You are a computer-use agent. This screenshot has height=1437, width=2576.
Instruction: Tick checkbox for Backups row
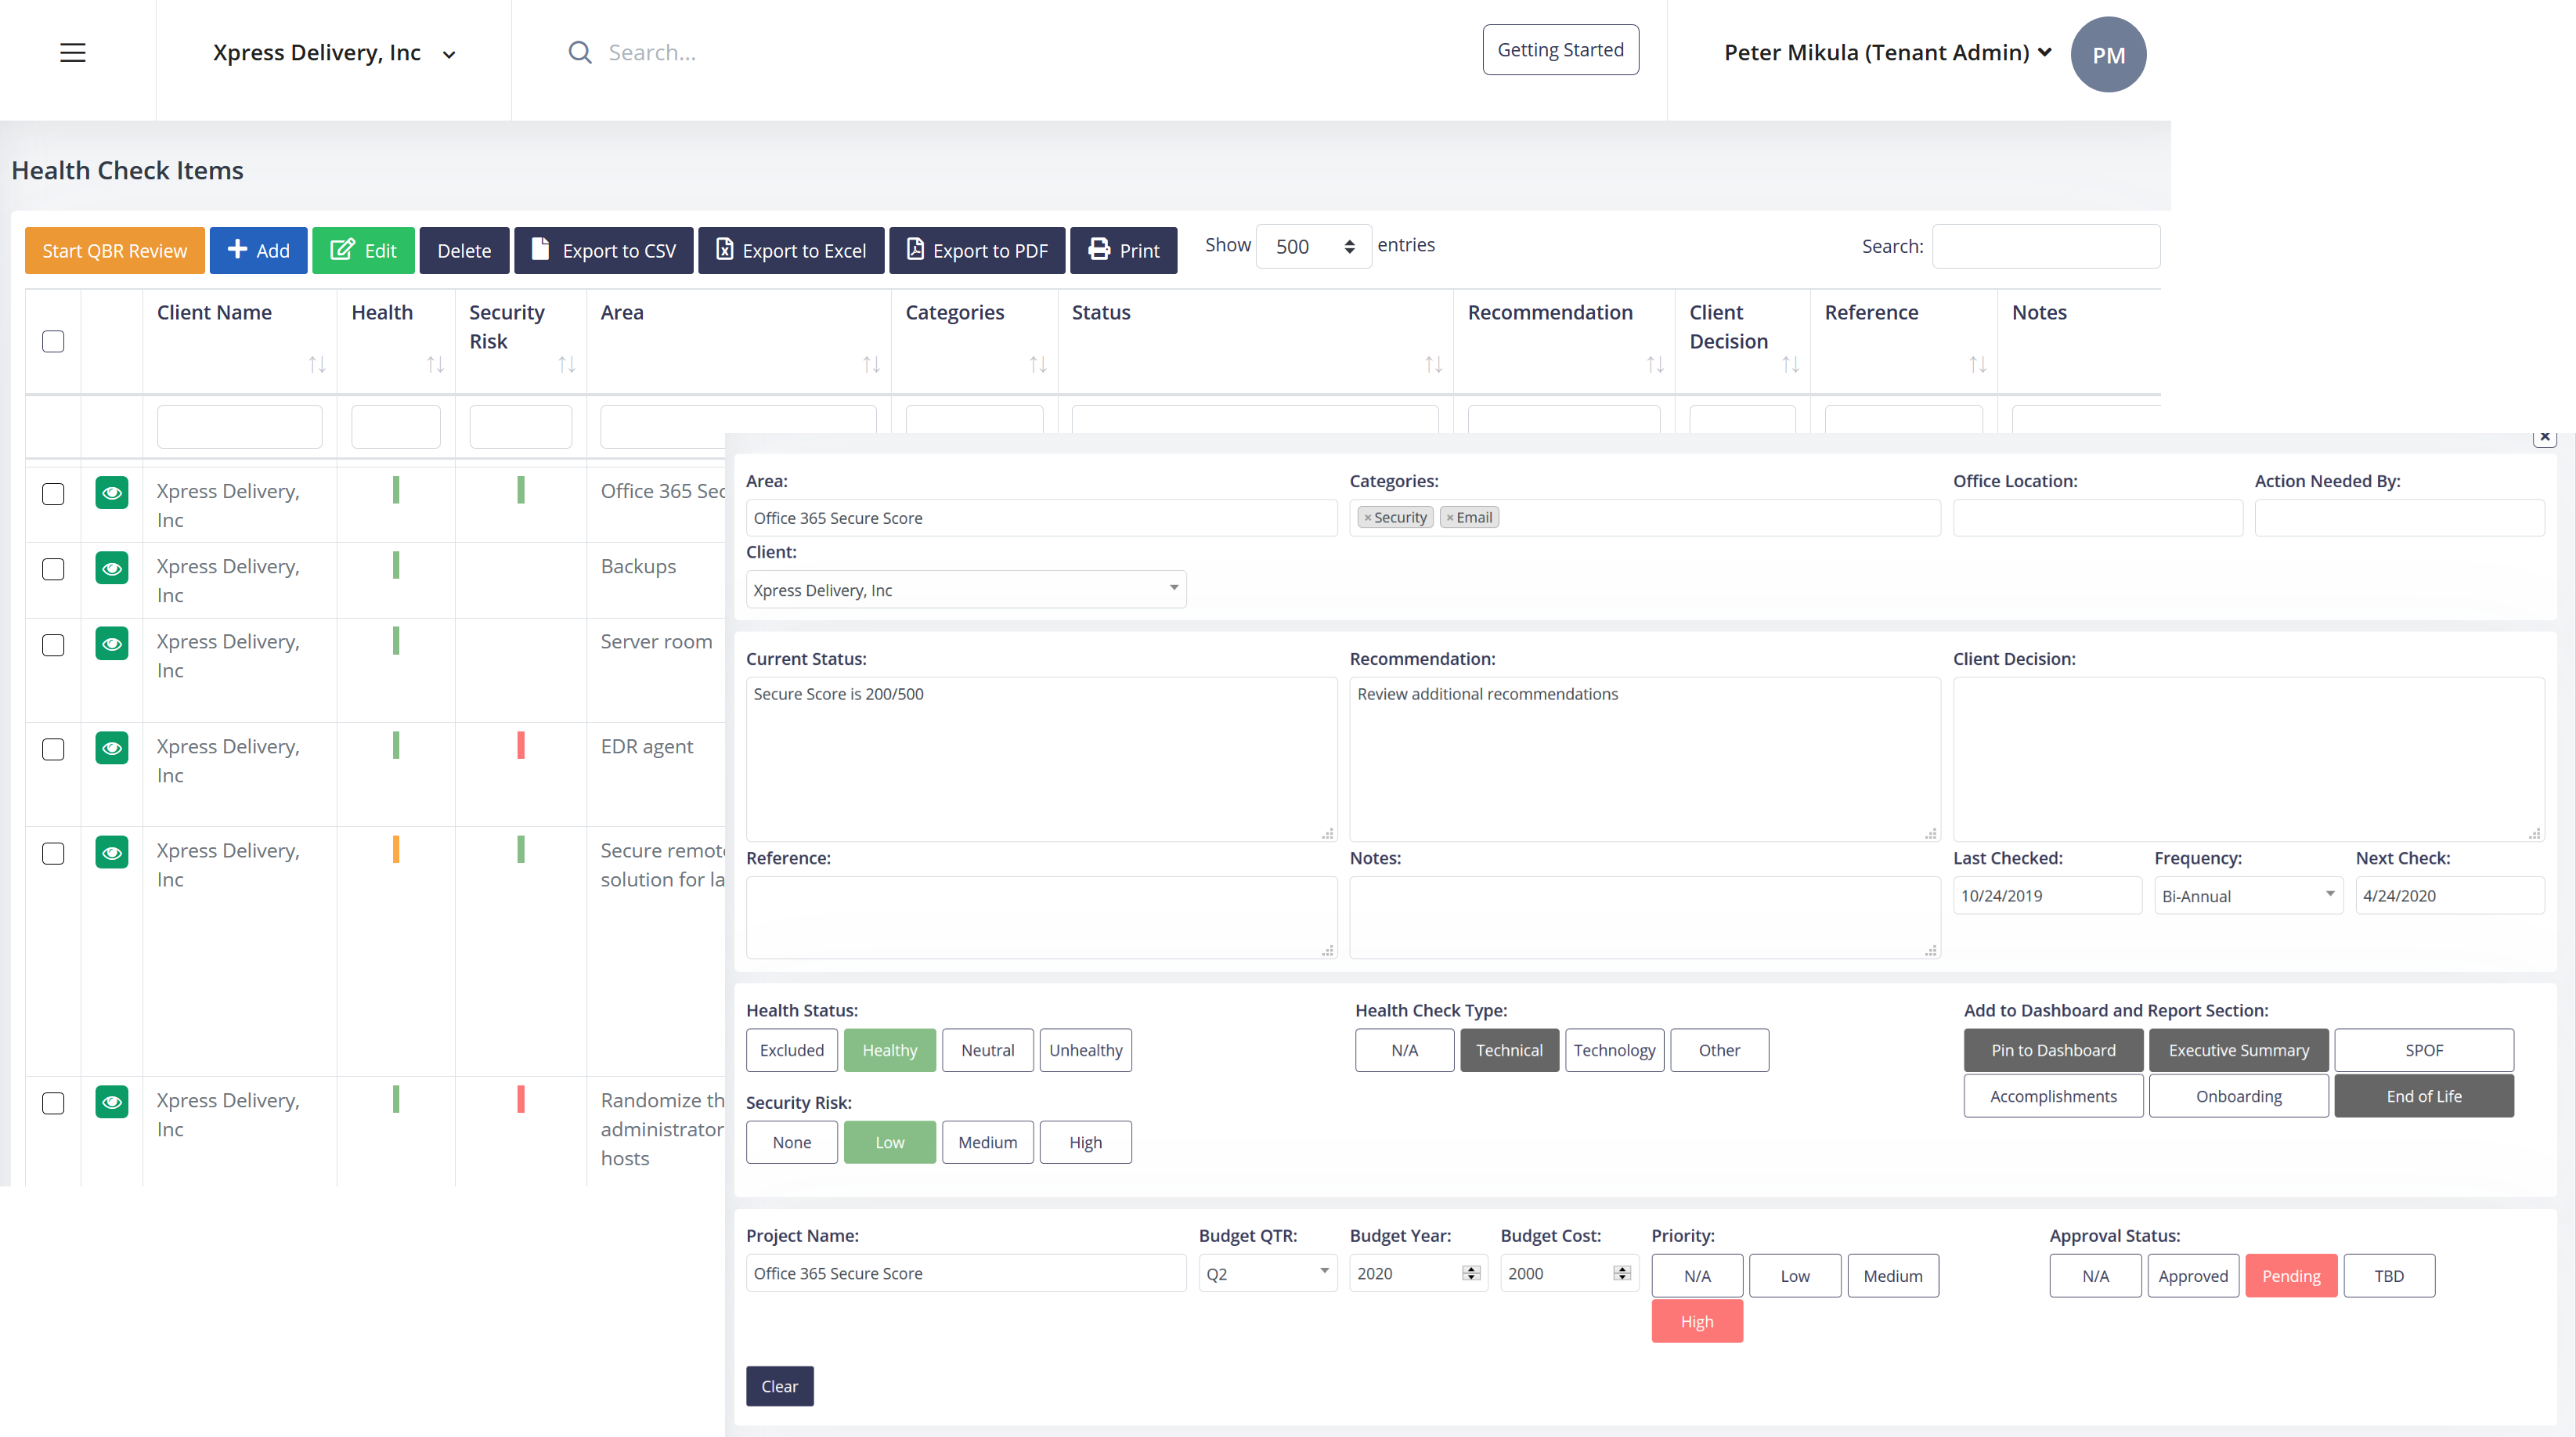point(53,569)
